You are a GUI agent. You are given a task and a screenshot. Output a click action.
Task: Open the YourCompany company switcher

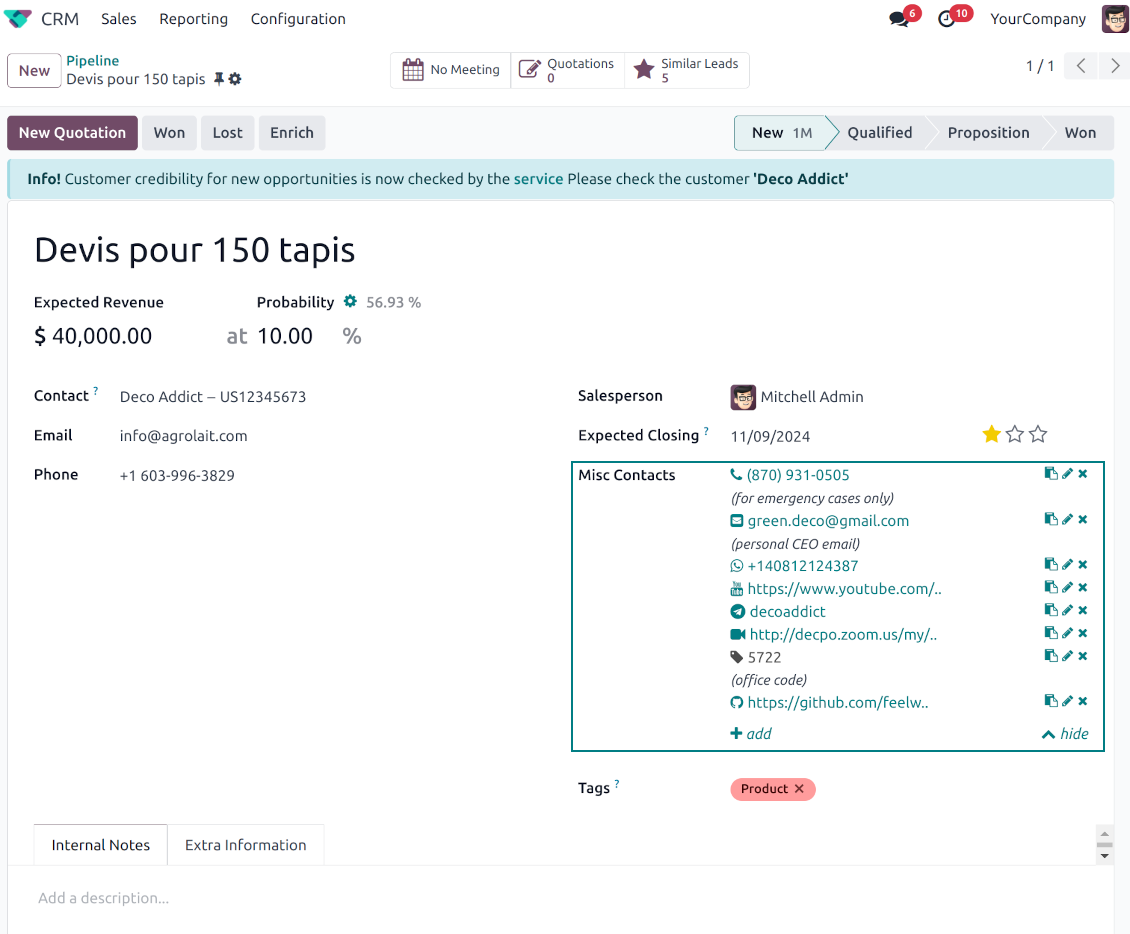1038,19
